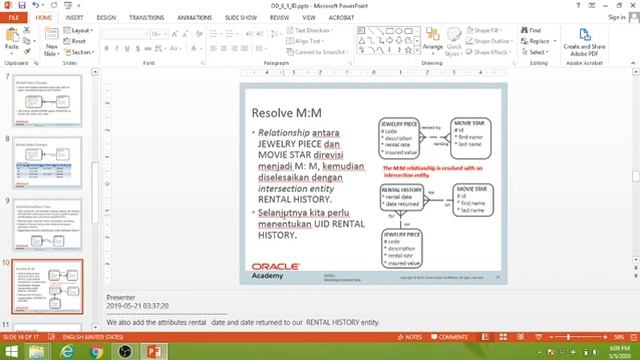Viewport: 640px width, 360px height.
Task: Align text left
Action: pyautogui.click(x=213, y=49)
